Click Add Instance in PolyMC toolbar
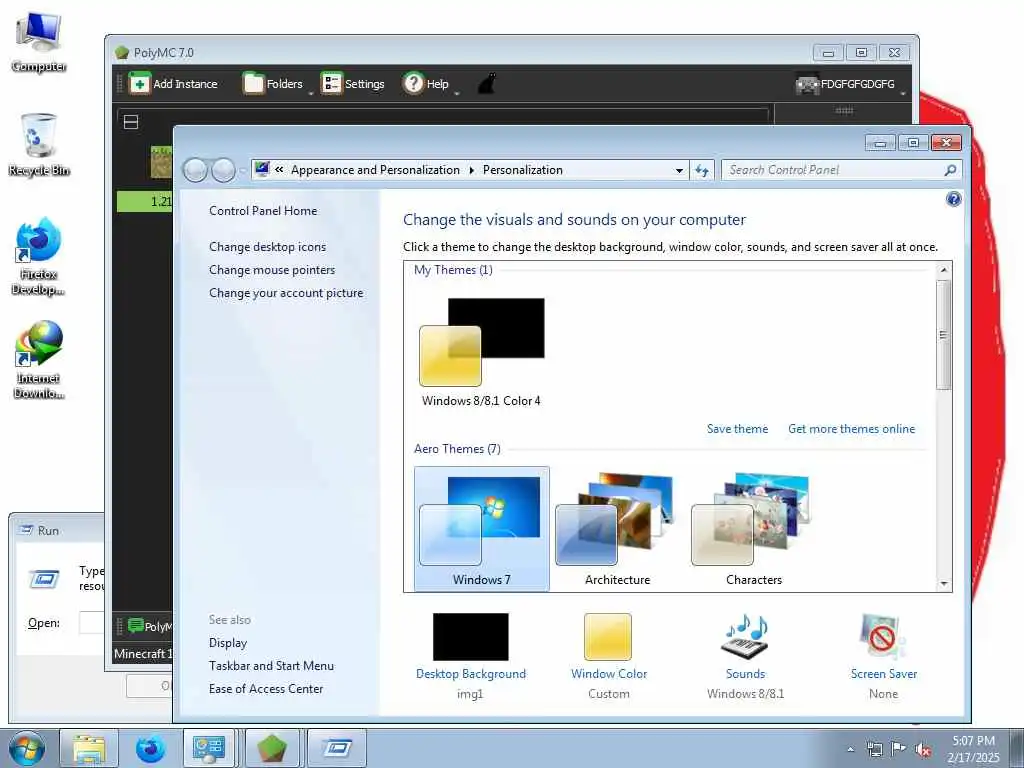Image resolution: width=1024 pixels, height=768 pixels. click(x=173, y=84)
